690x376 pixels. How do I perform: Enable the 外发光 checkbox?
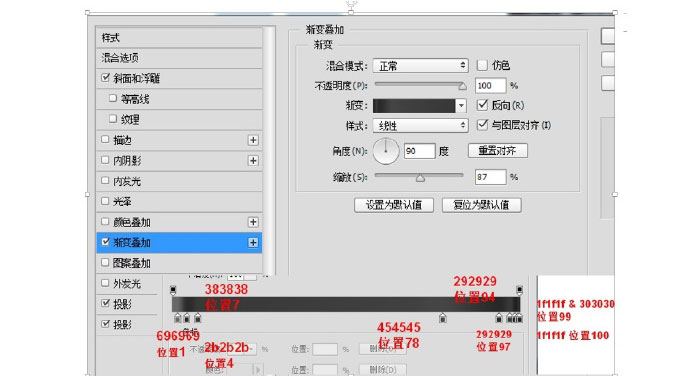(x=105, y=283)
